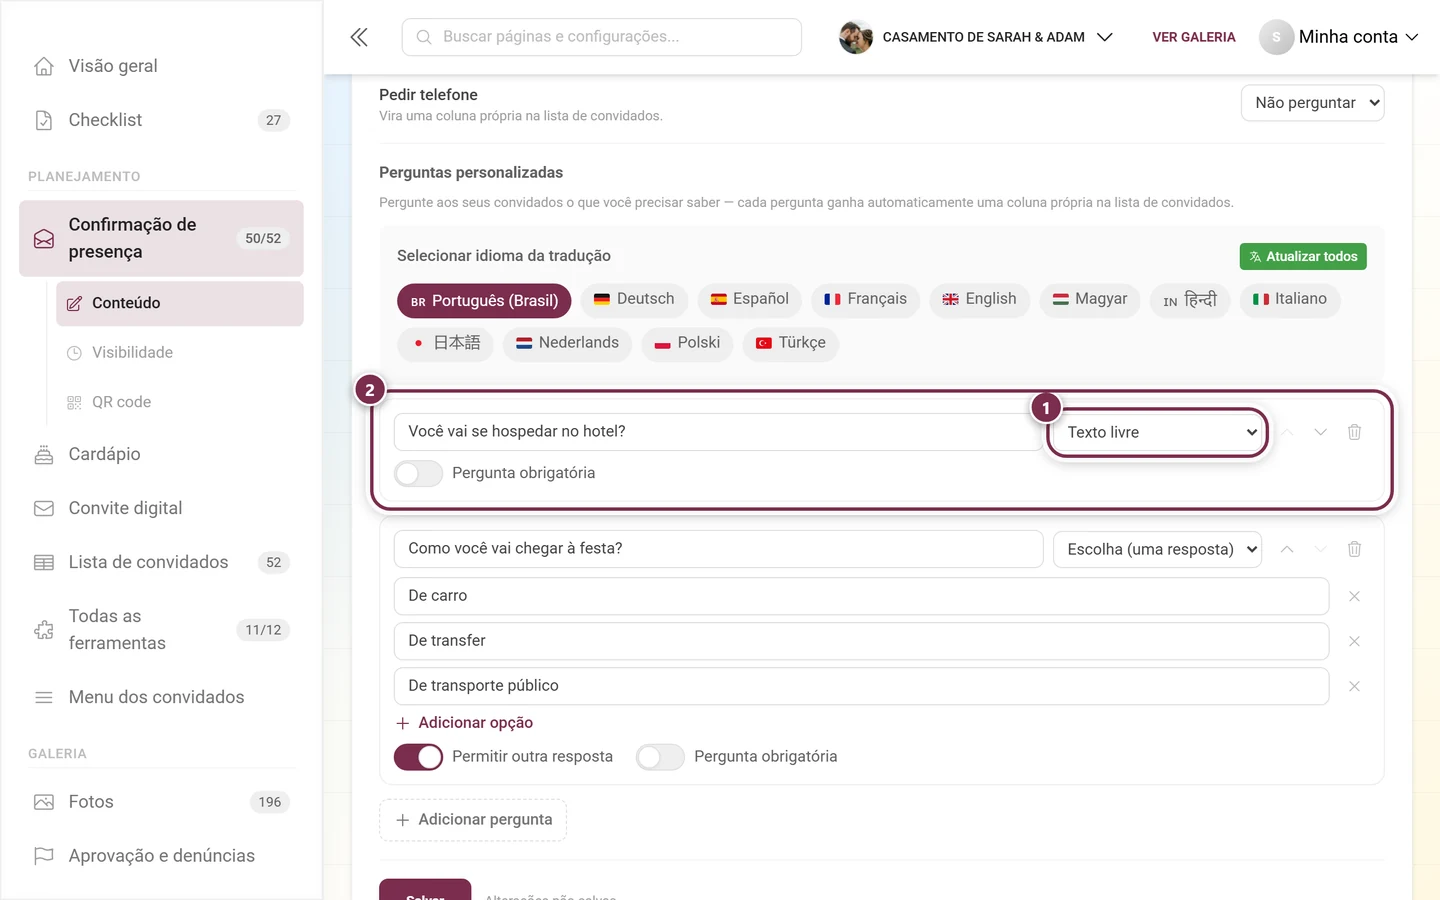This screenshot has width=1440, height=900.
Task: Toggle 'Pergunta obrigatória' for hotel question
Action: tap(418, 473)
